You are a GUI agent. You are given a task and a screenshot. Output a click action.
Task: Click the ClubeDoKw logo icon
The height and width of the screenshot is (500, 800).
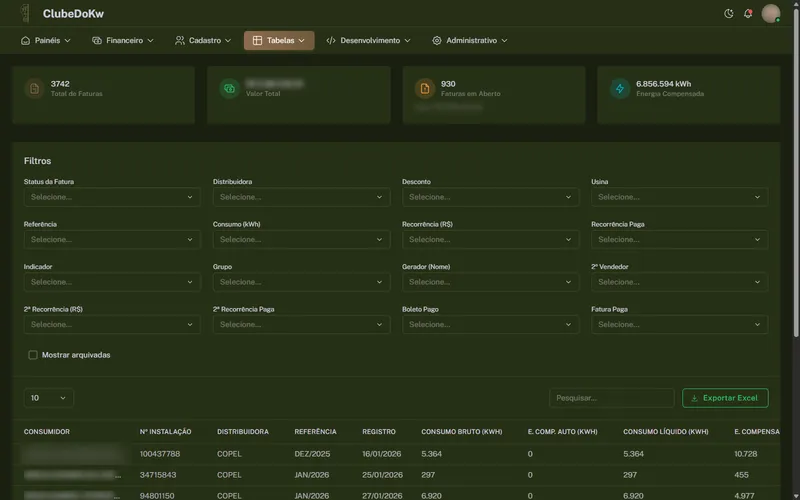point(24,13)
